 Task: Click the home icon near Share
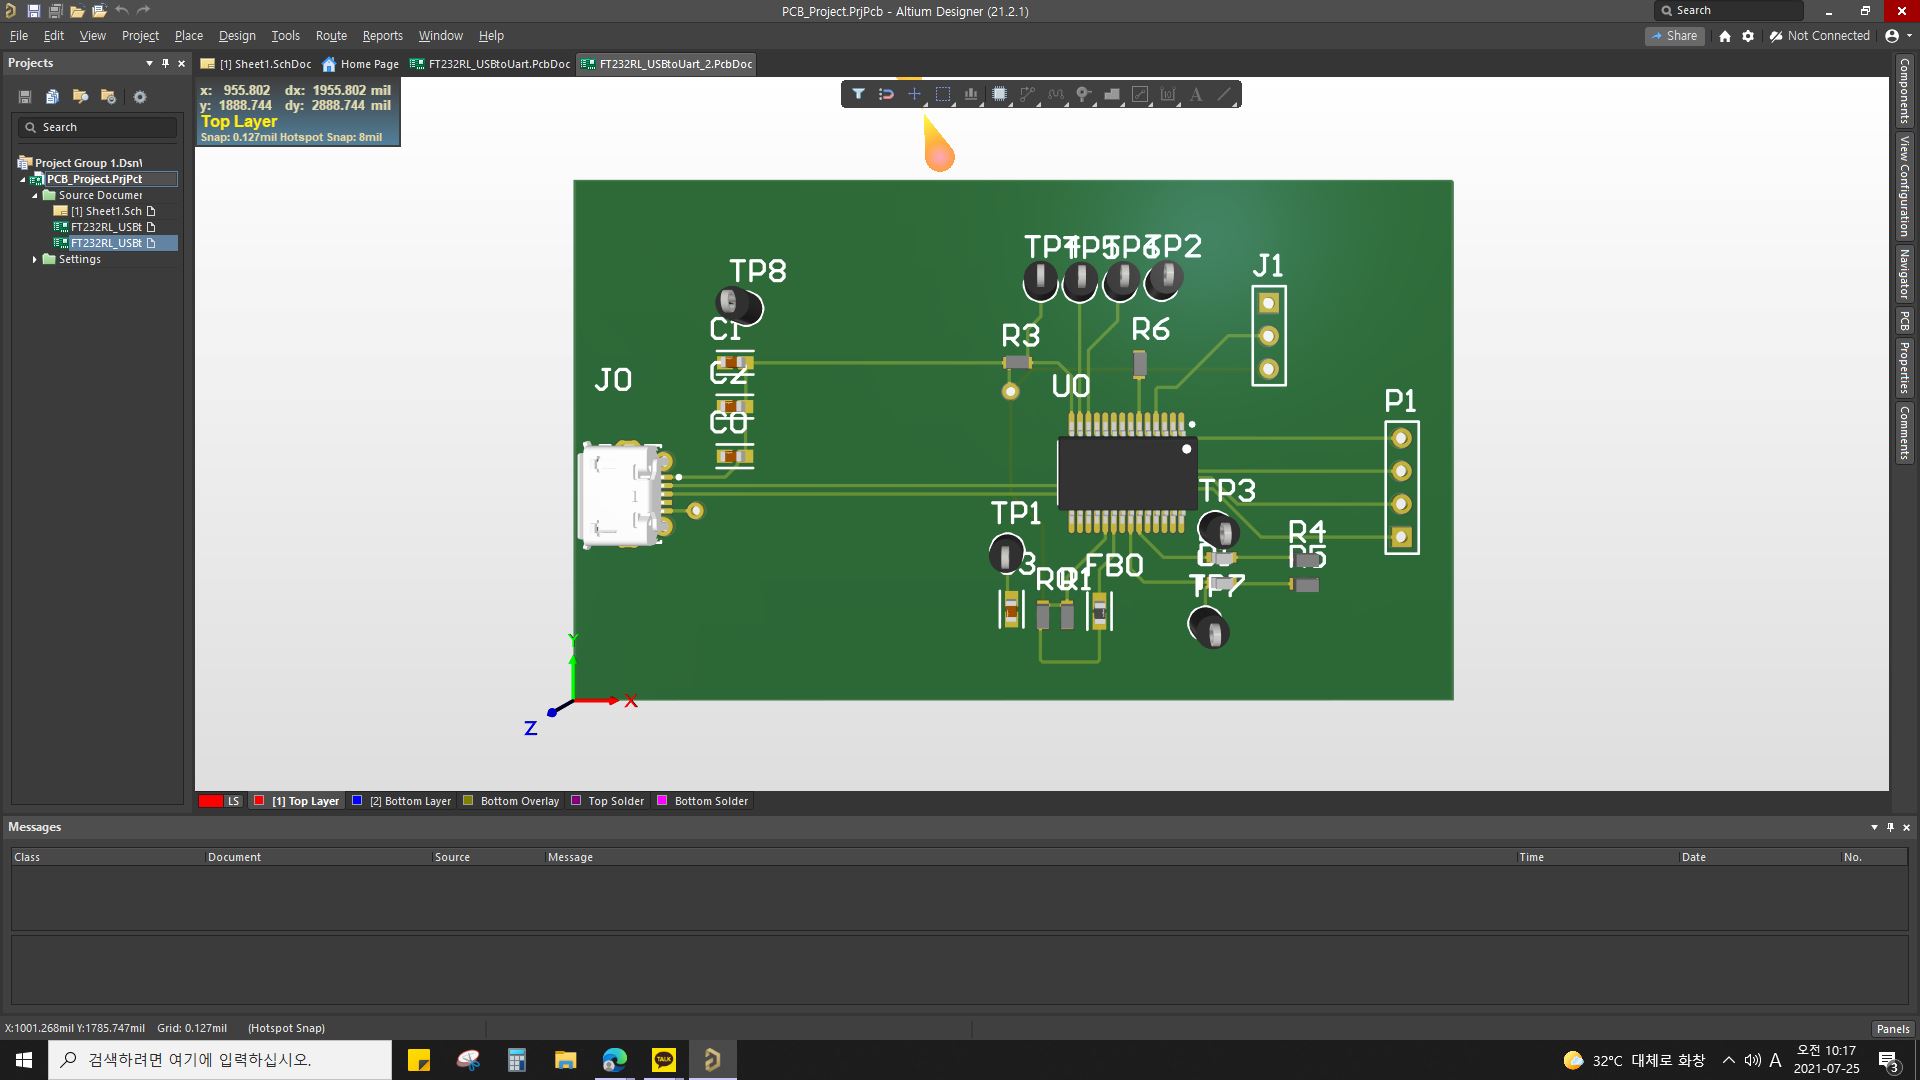coord(1724,36)
